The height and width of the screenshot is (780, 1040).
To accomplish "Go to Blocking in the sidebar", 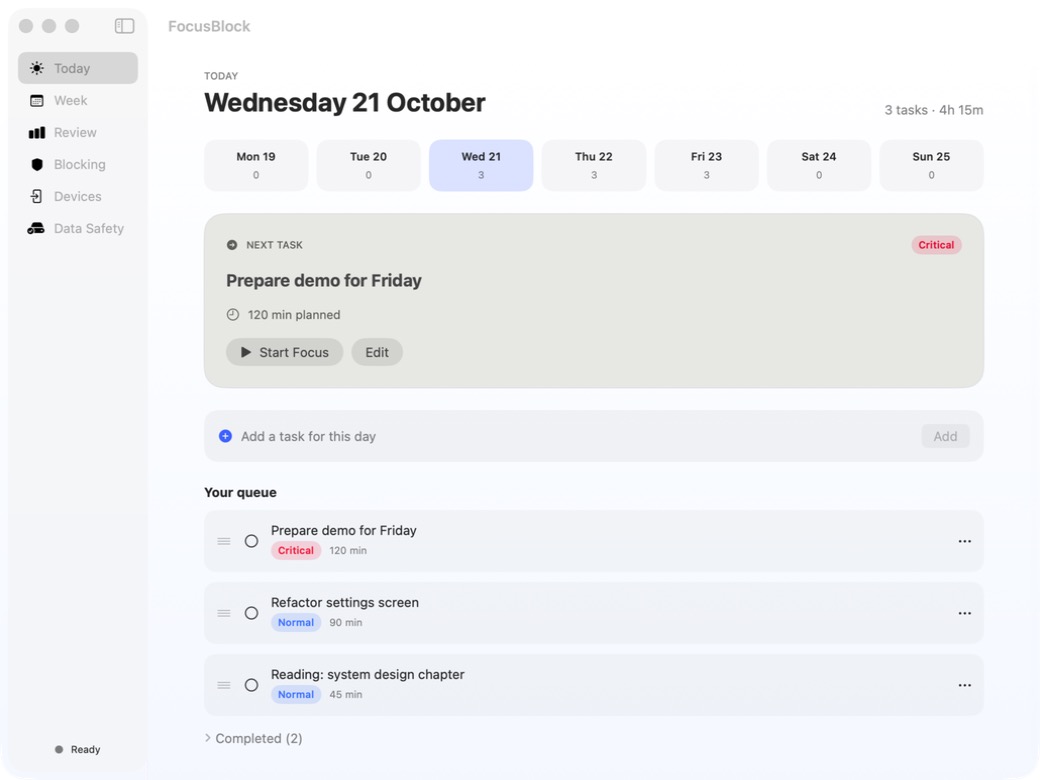I will [x=78, y=164].
